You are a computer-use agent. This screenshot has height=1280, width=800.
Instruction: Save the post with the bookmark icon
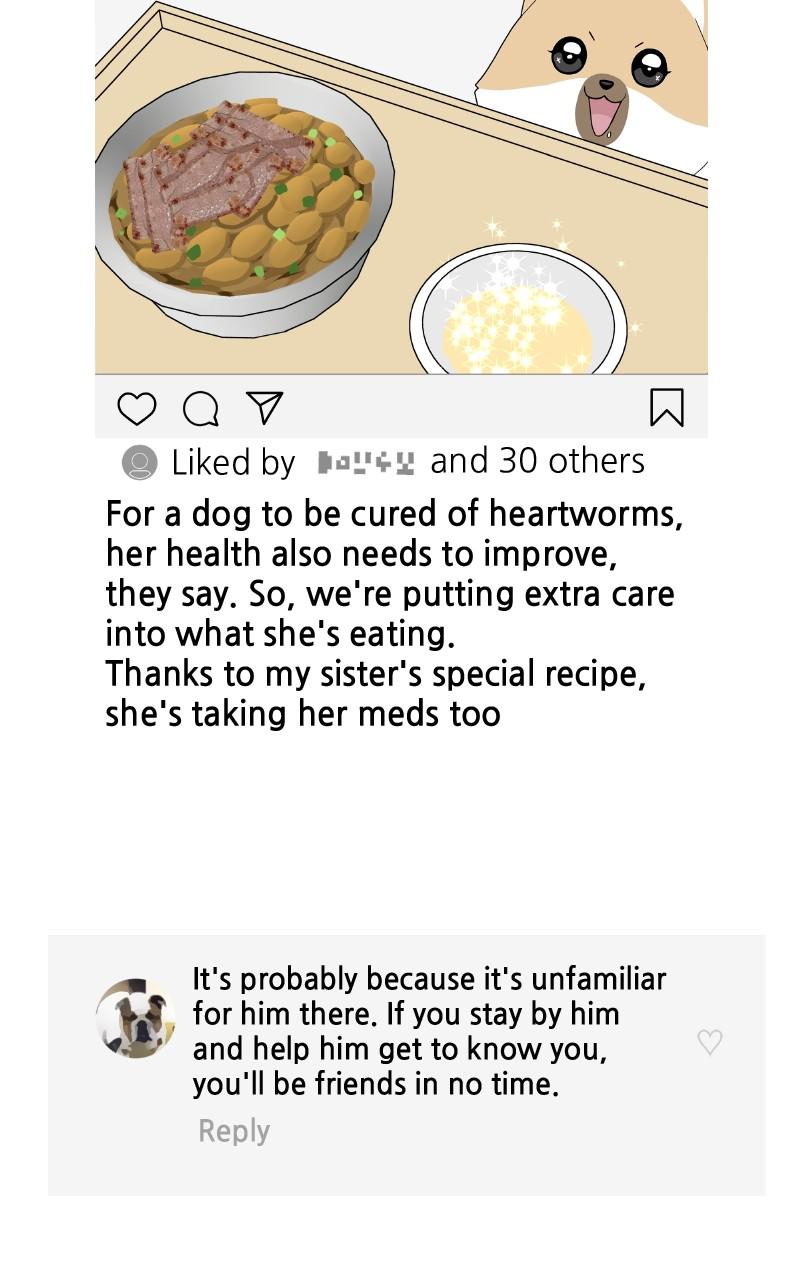(x=667, y=408)
